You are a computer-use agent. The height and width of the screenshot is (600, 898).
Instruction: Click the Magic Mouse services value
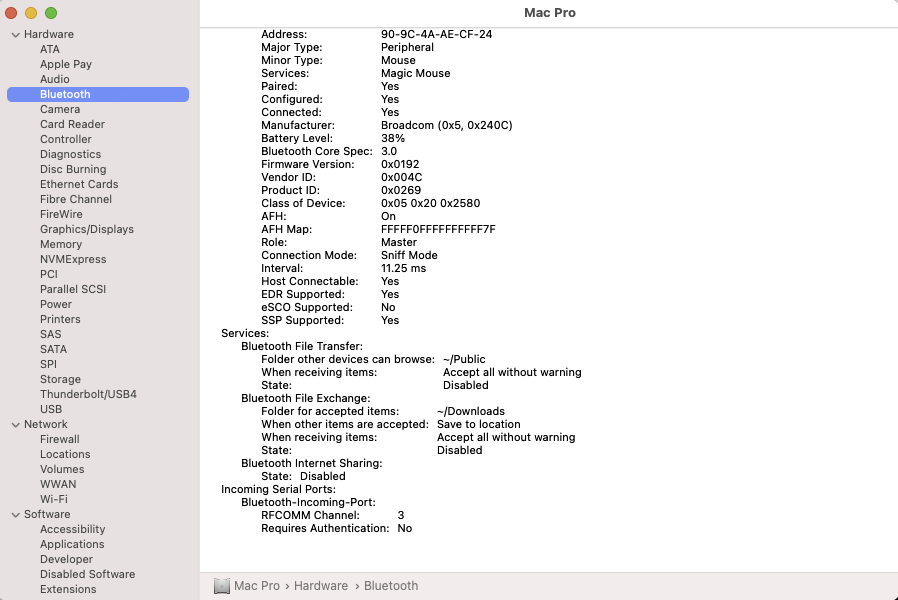click(x=416, y=73)
